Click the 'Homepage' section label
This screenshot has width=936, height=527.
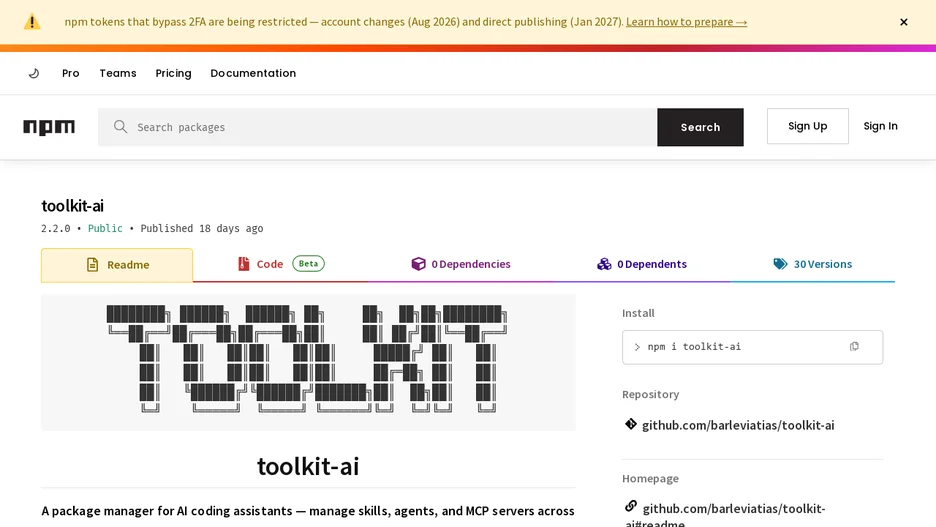pos(650,479)
